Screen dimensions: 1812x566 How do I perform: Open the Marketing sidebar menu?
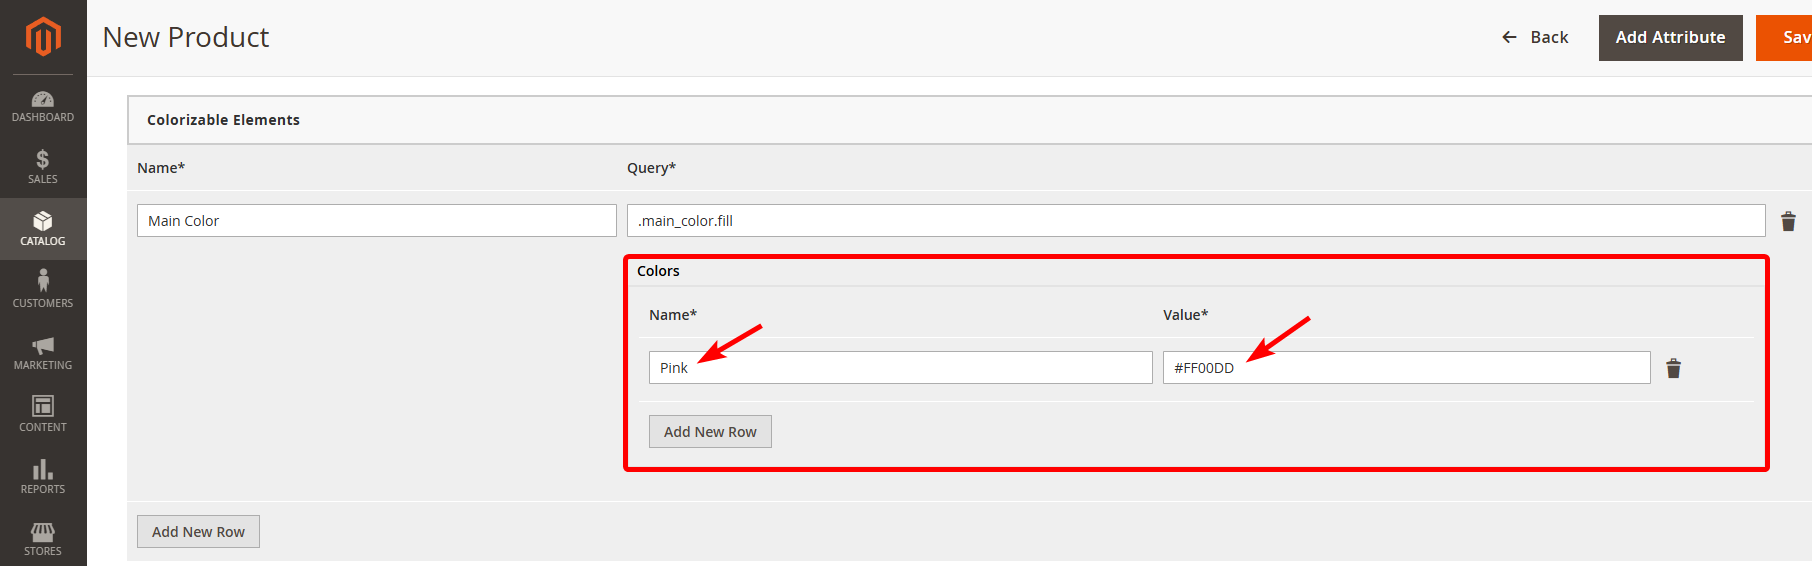click(43, 353)
